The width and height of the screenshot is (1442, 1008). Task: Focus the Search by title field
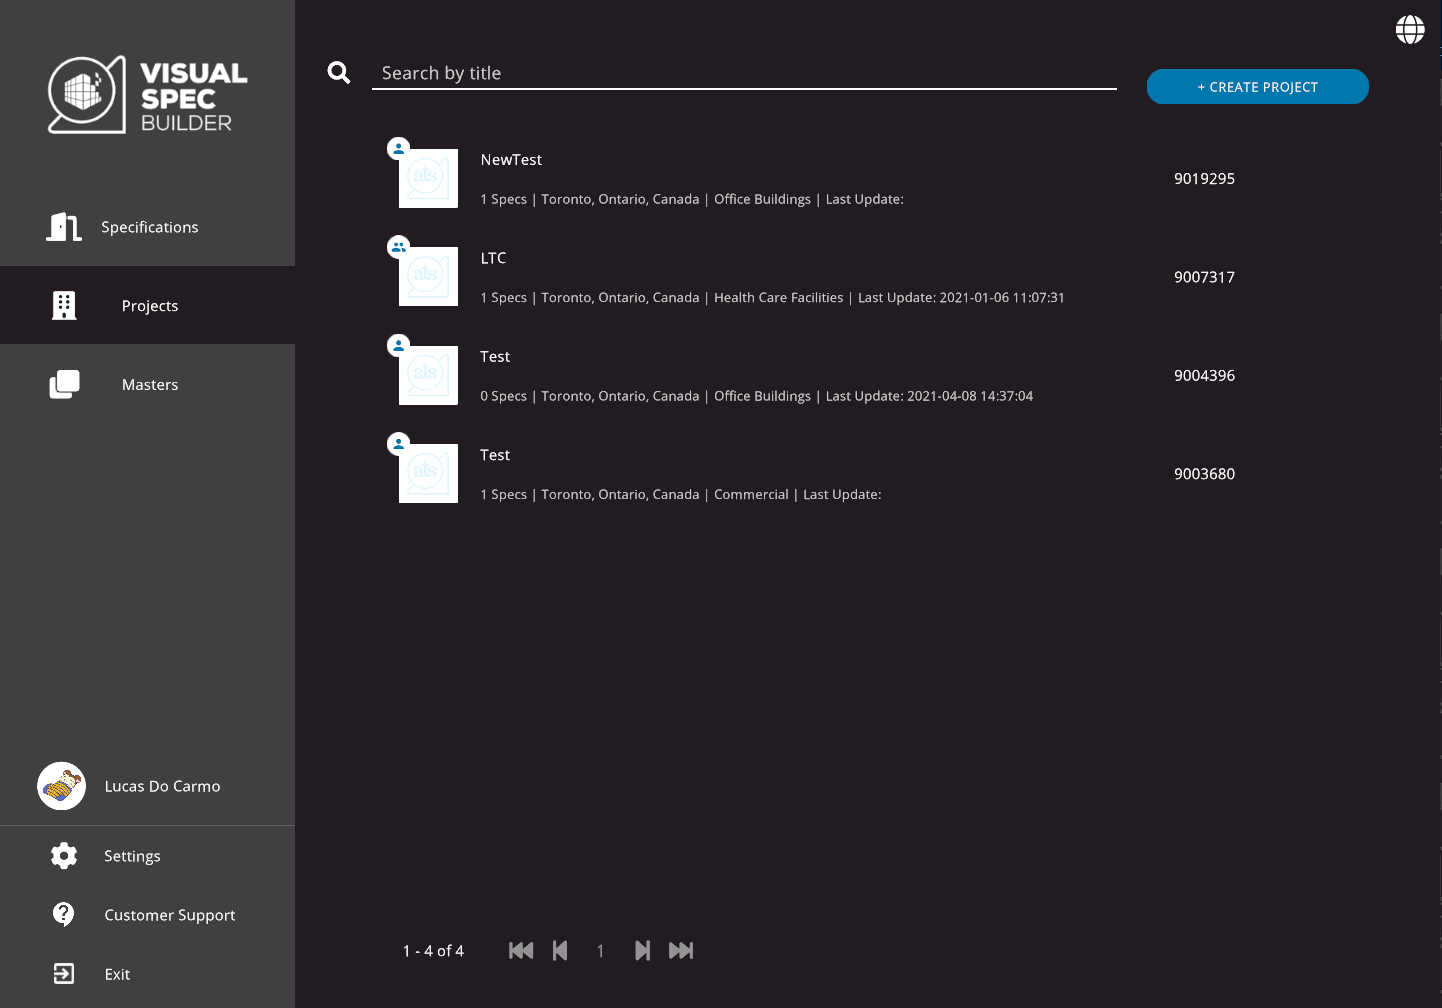coord(743,73)
